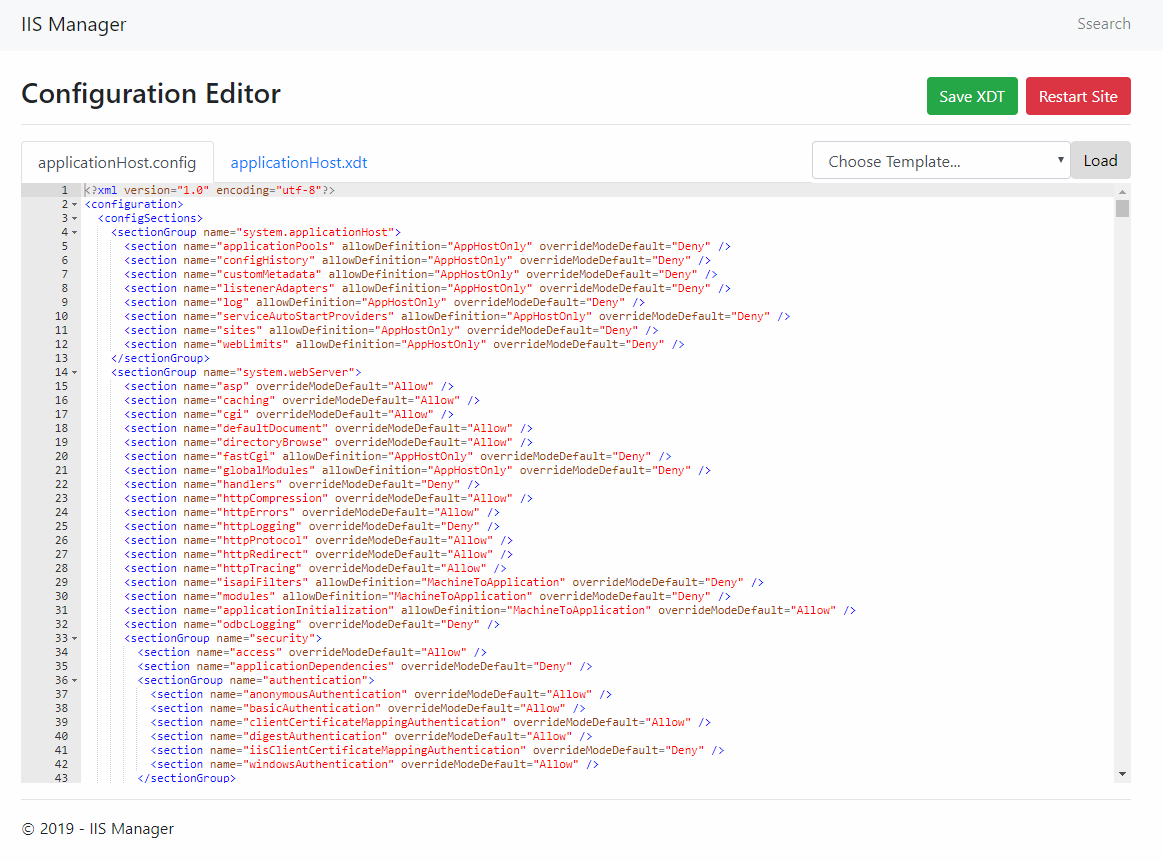Screen dimensions: 1163x861
Task: Click the applicationDependencies section line
Action: click(365, 667)
